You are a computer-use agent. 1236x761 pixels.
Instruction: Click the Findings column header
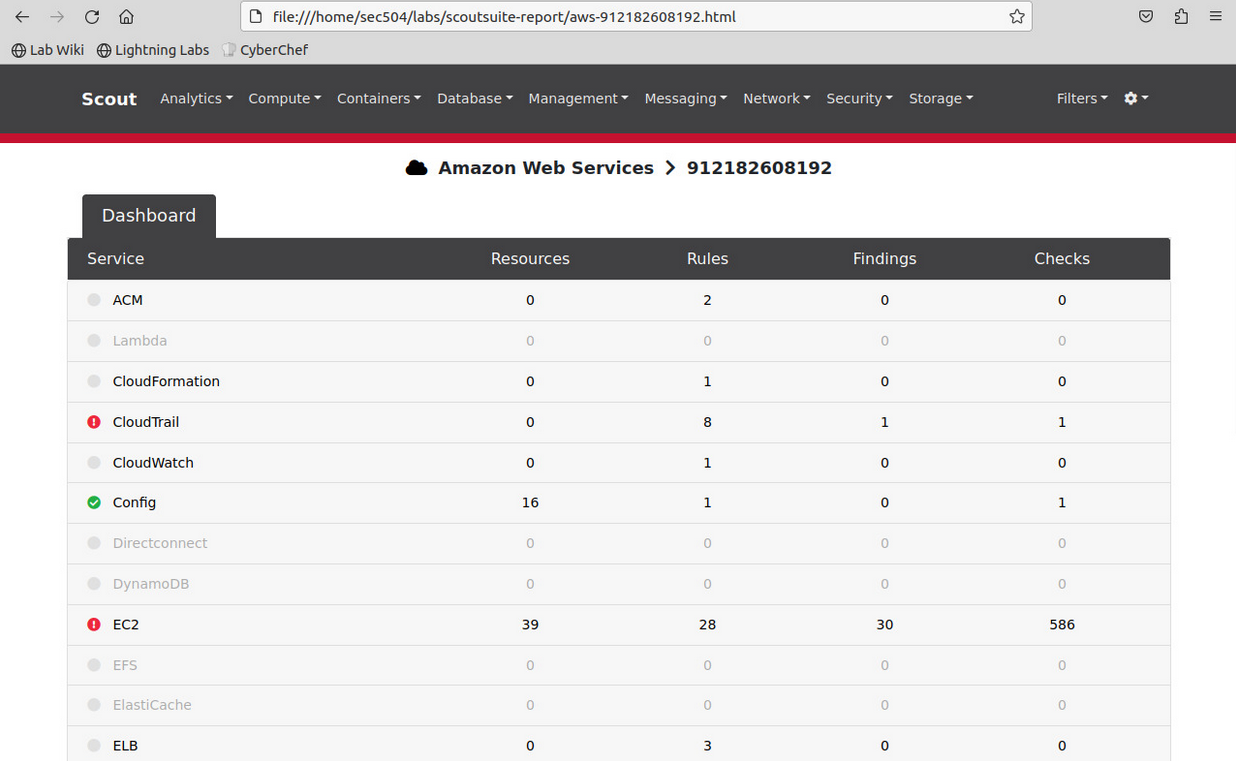click(884, 258)
